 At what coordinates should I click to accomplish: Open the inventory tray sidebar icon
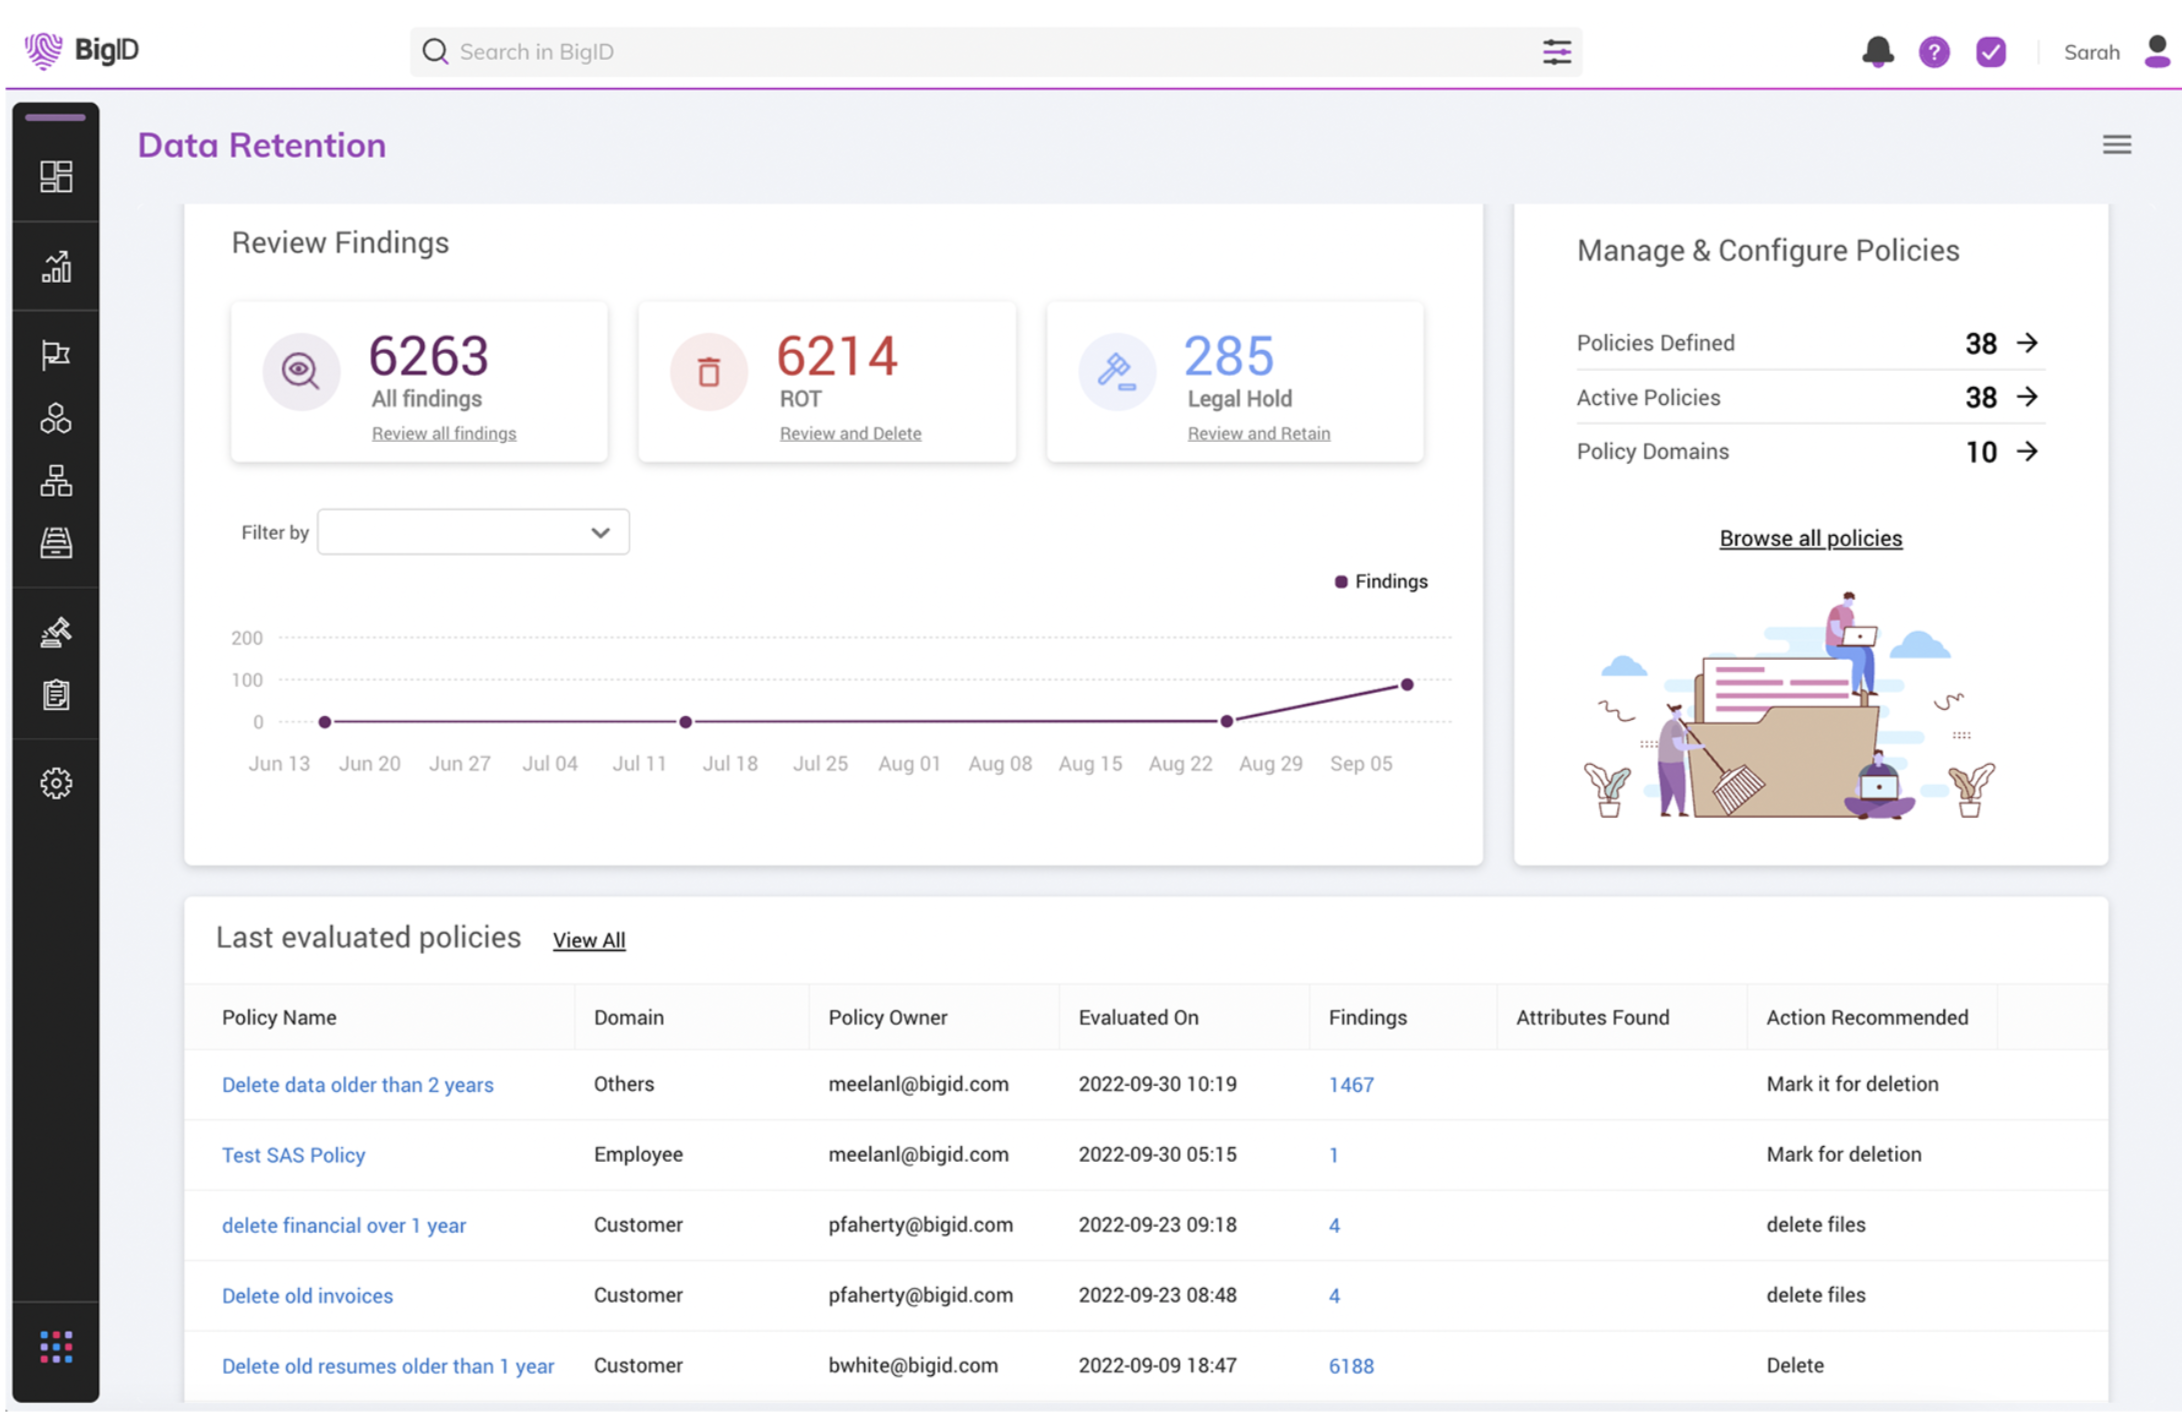point(56,543)
